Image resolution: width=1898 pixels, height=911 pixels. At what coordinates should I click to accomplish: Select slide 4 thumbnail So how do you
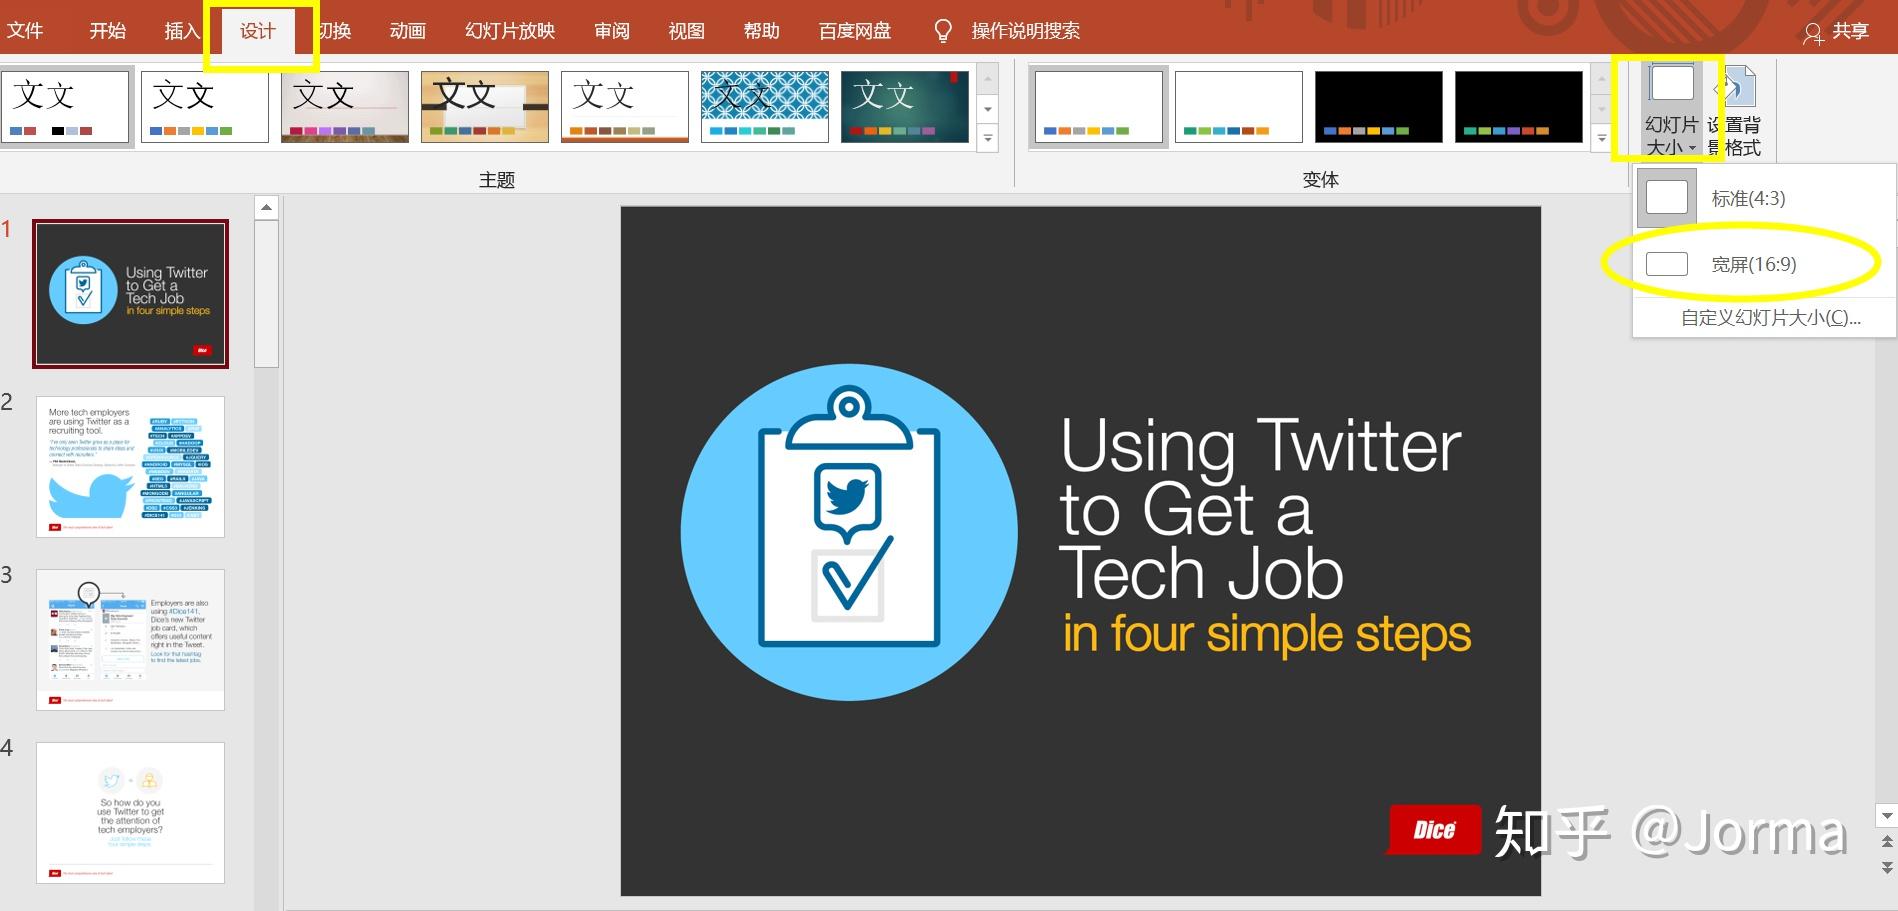pyautogui.click(x=131, y=813)
